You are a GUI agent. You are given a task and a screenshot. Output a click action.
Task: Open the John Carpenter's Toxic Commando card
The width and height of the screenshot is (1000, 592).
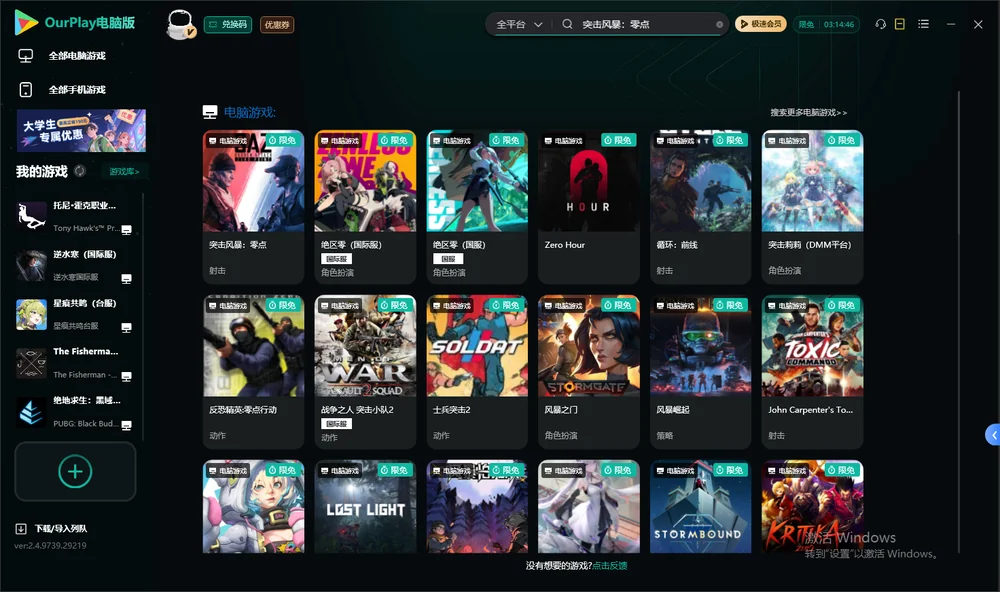(812, 372)
